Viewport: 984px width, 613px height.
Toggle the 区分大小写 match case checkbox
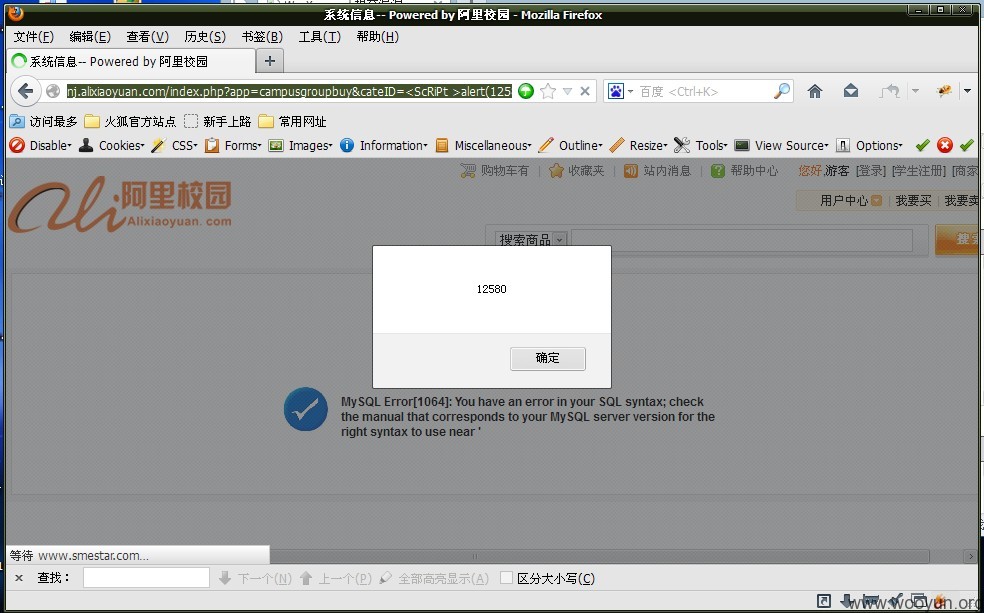tap(506, 578)
